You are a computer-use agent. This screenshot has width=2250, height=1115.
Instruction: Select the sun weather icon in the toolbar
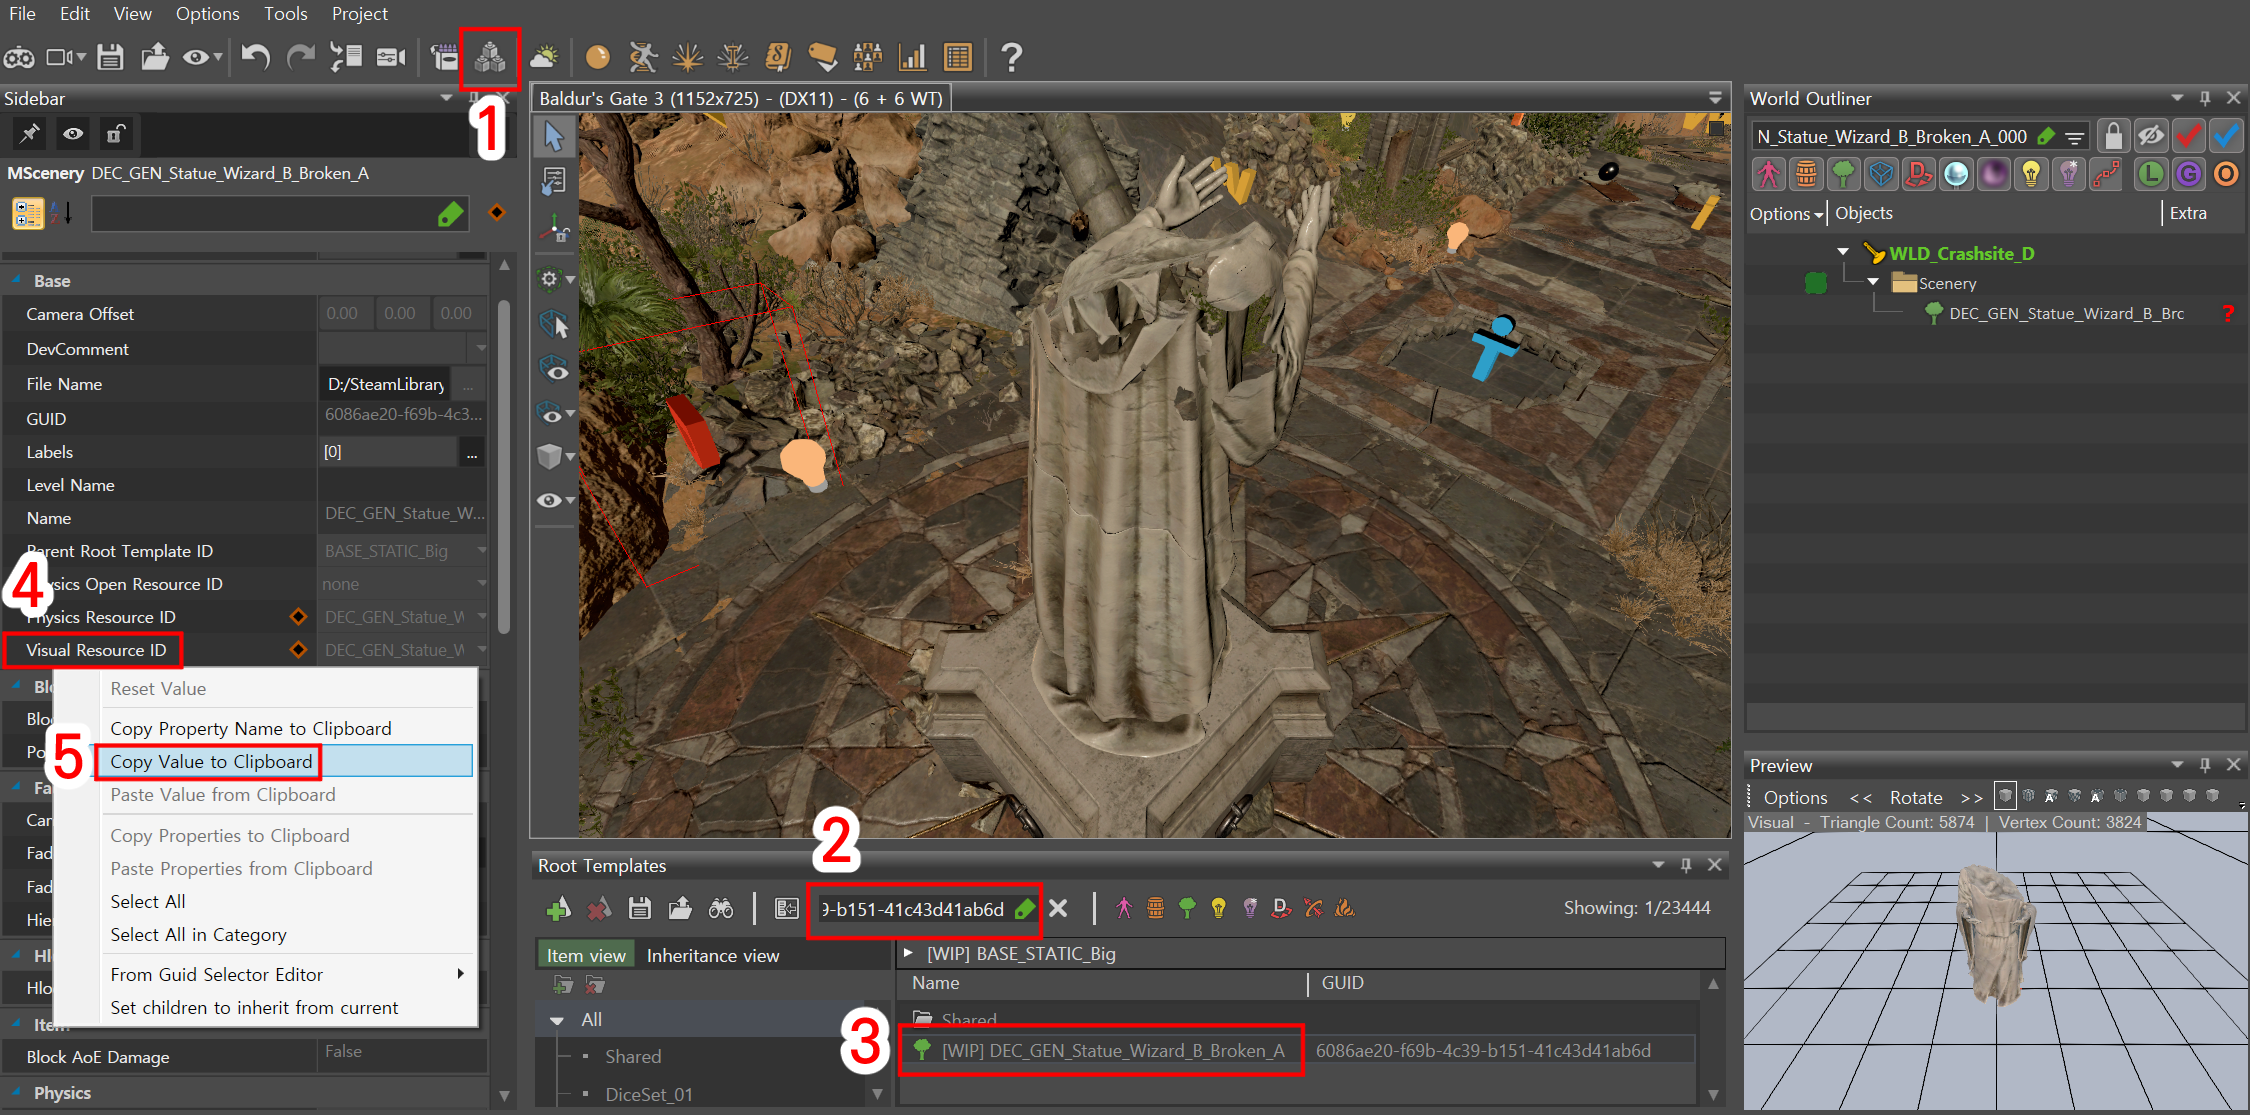[544, 57]
